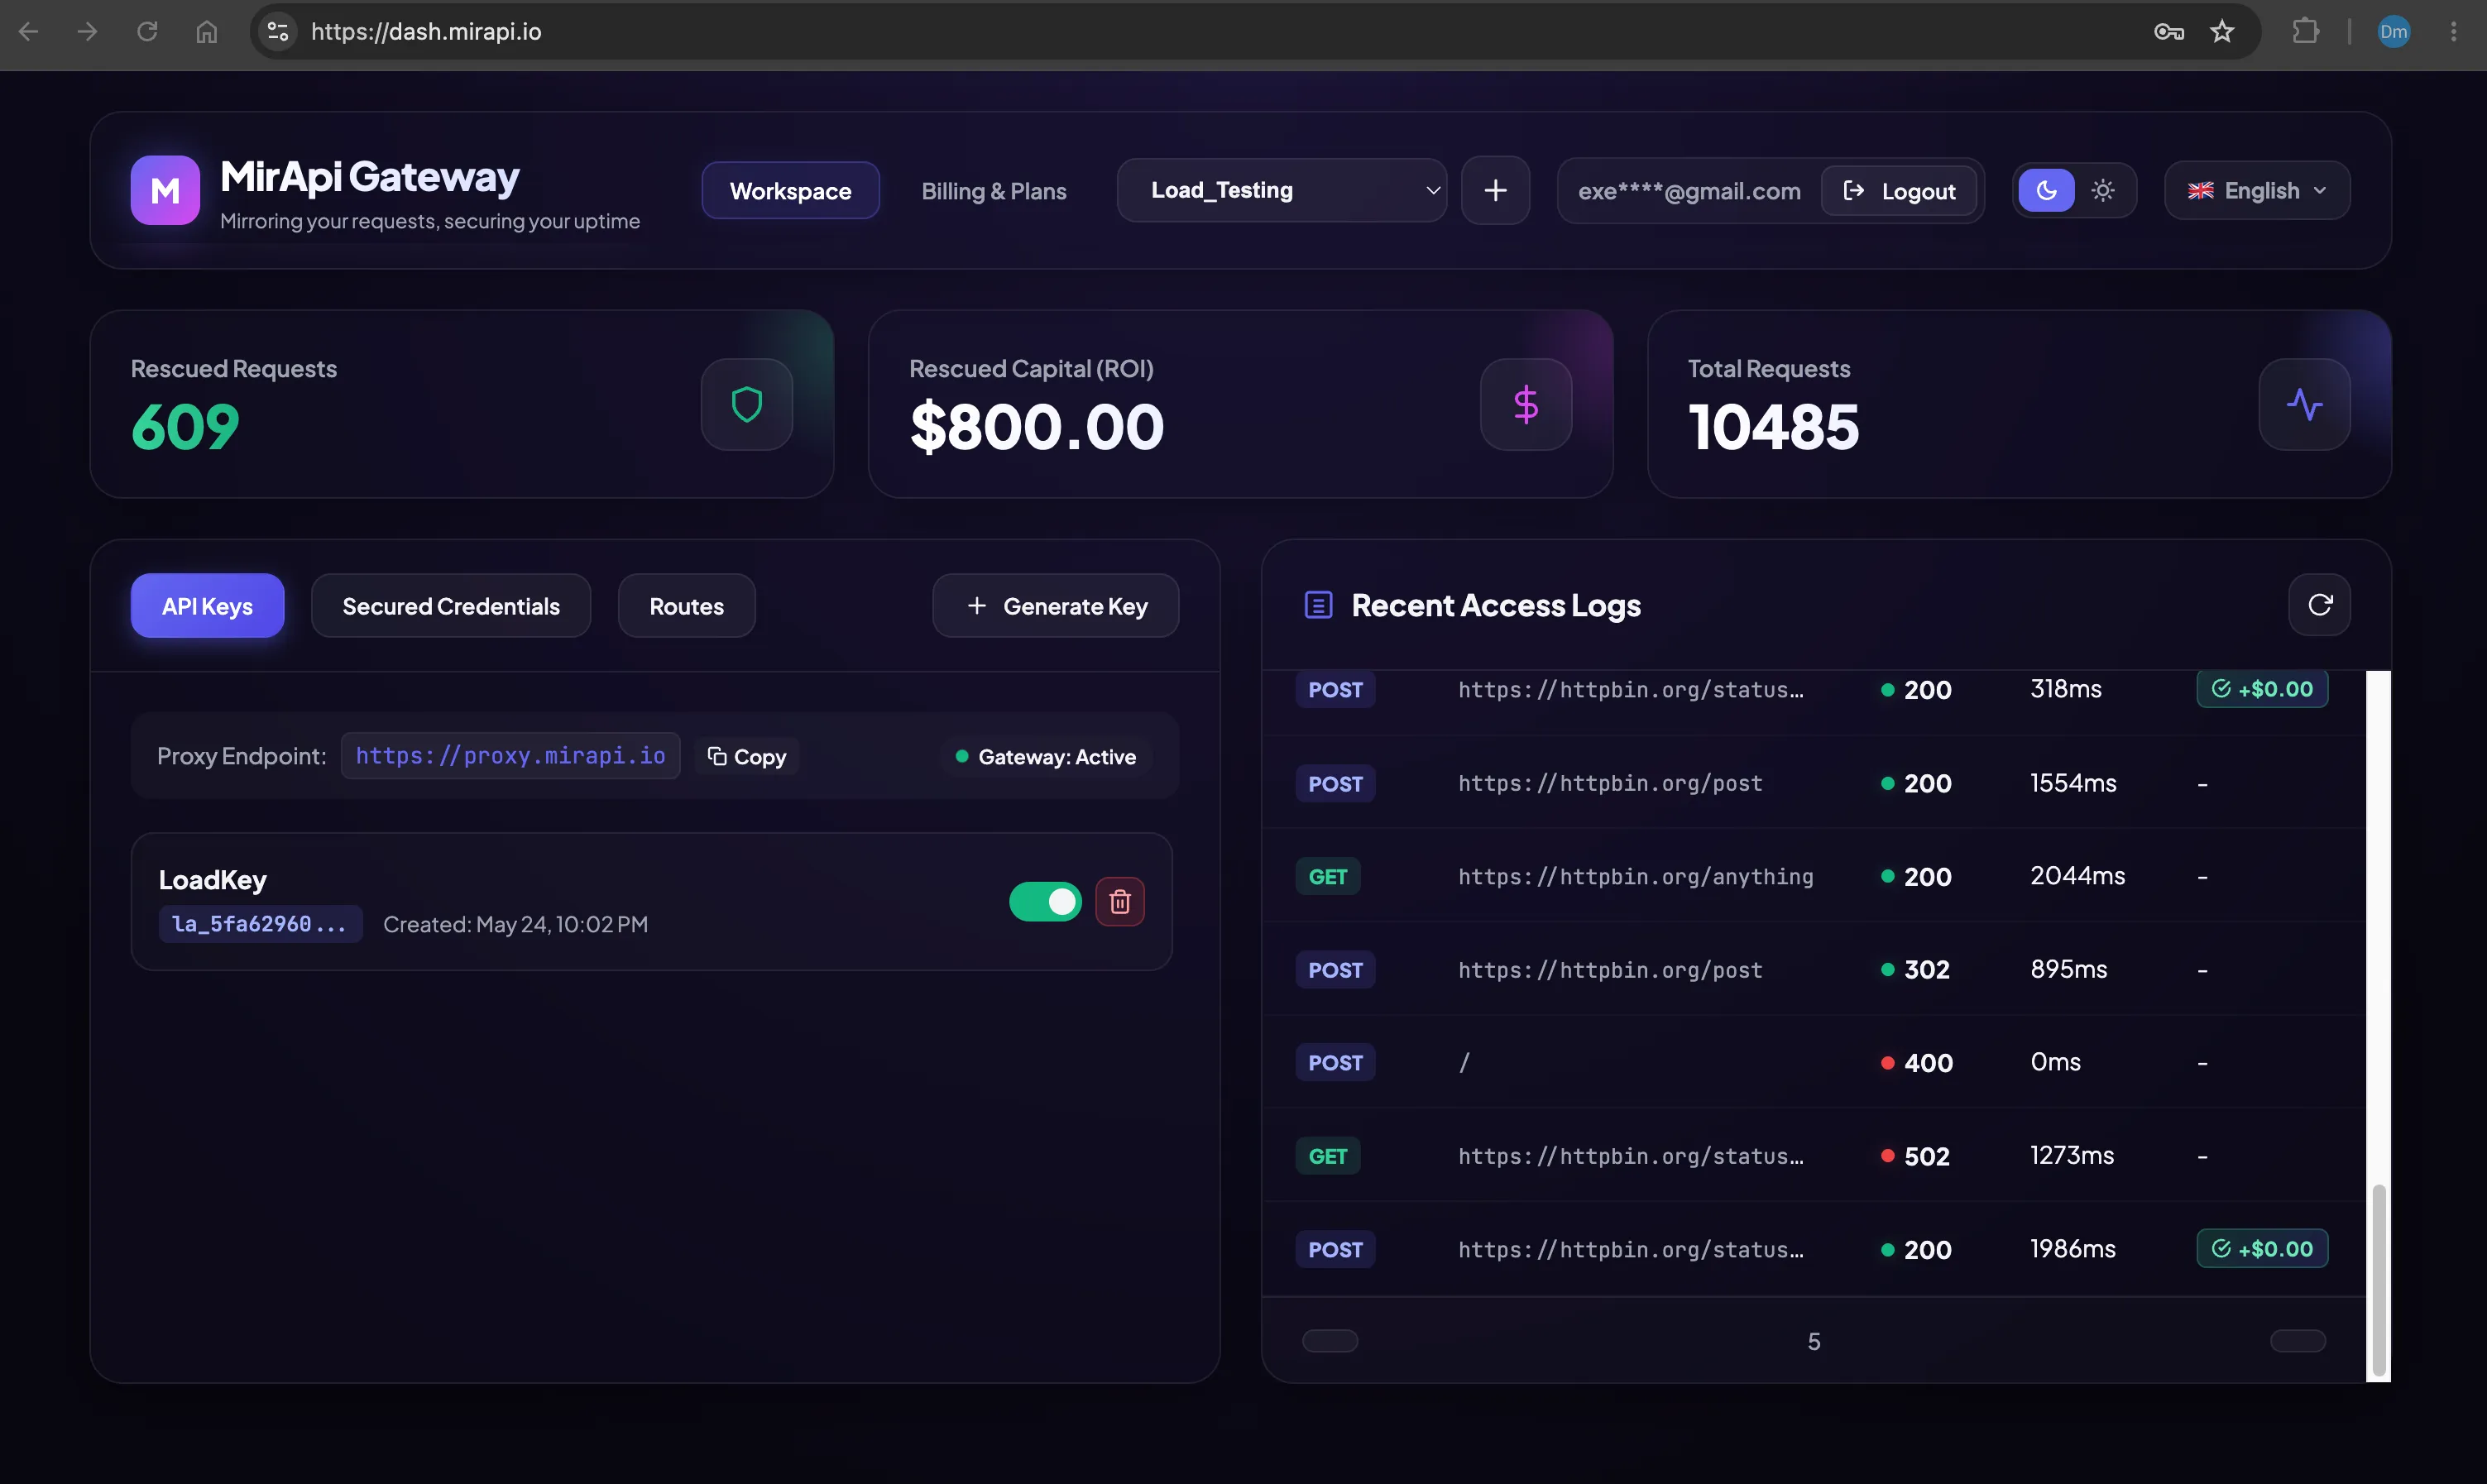Image resolution: width=2487 pixels, height=1484 pixels.
Task: Click page number 5 in logs pagination
Action: coord(1813,1342)
